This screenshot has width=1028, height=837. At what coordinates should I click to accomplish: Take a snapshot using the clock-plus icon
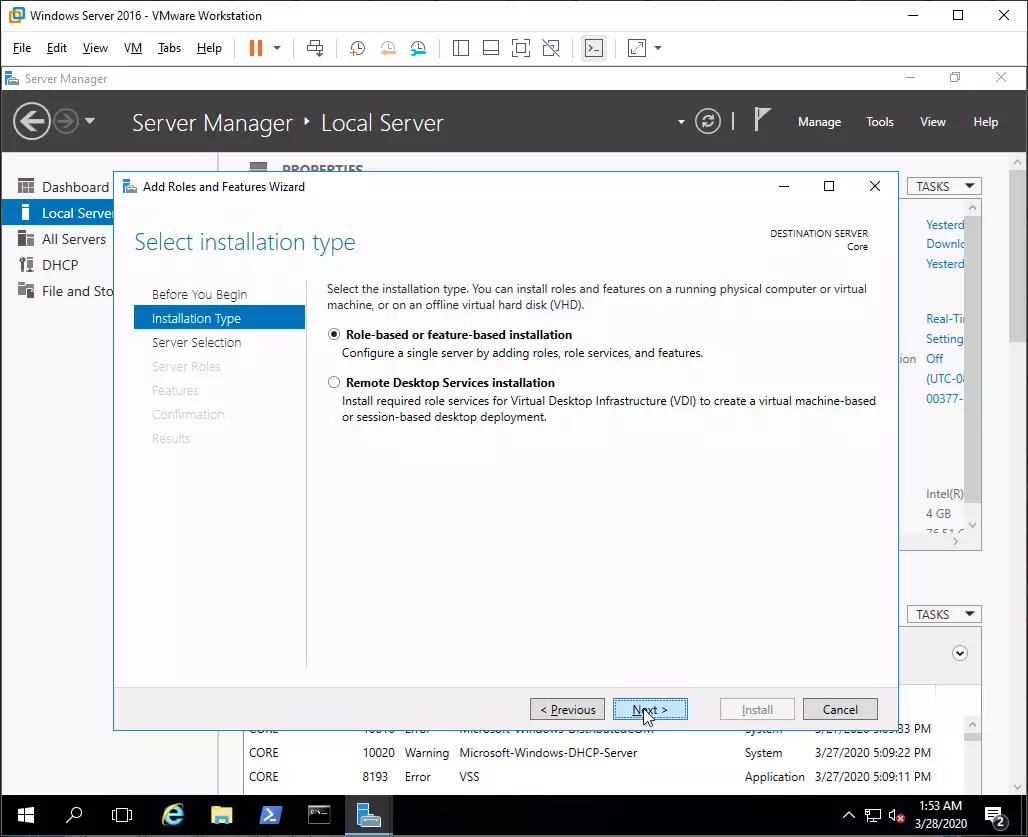click(357, 48)
